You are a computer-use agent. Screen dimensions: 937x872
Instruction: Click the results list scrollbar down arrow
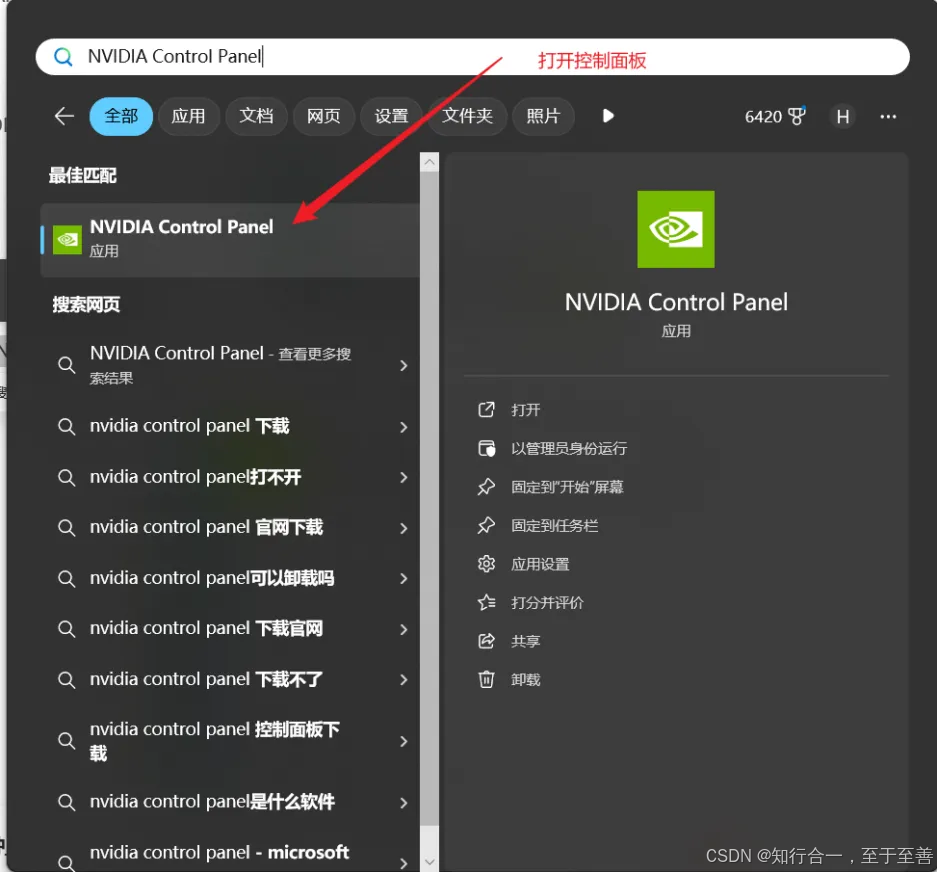pos(429,862)
